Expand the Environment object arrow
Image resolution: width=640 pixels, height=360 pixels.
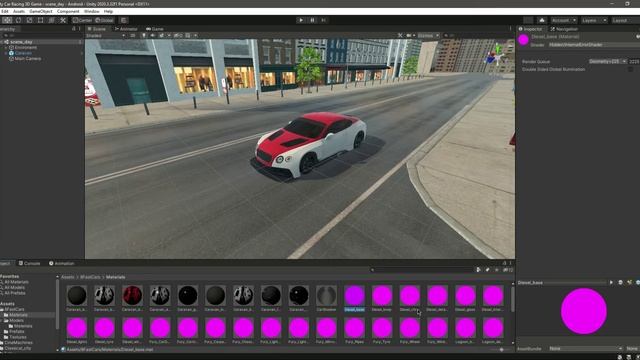tap(6, 48)
